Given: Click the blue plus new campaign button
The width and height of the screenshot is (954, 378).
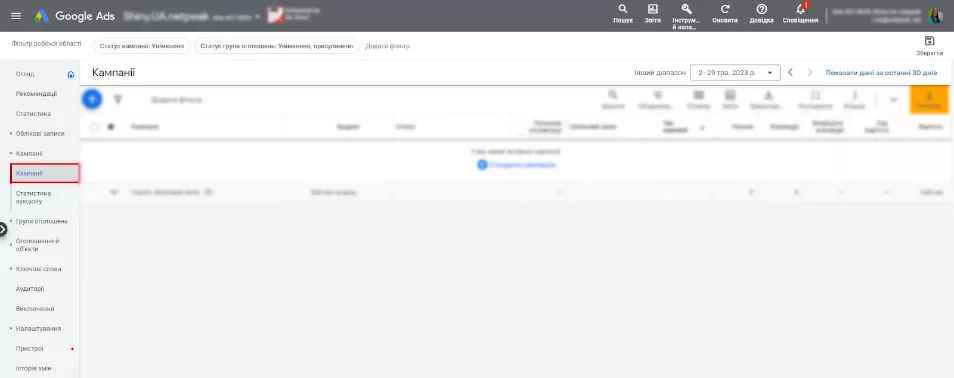Looking at the screenshot, I should click(x=91, y=99).
